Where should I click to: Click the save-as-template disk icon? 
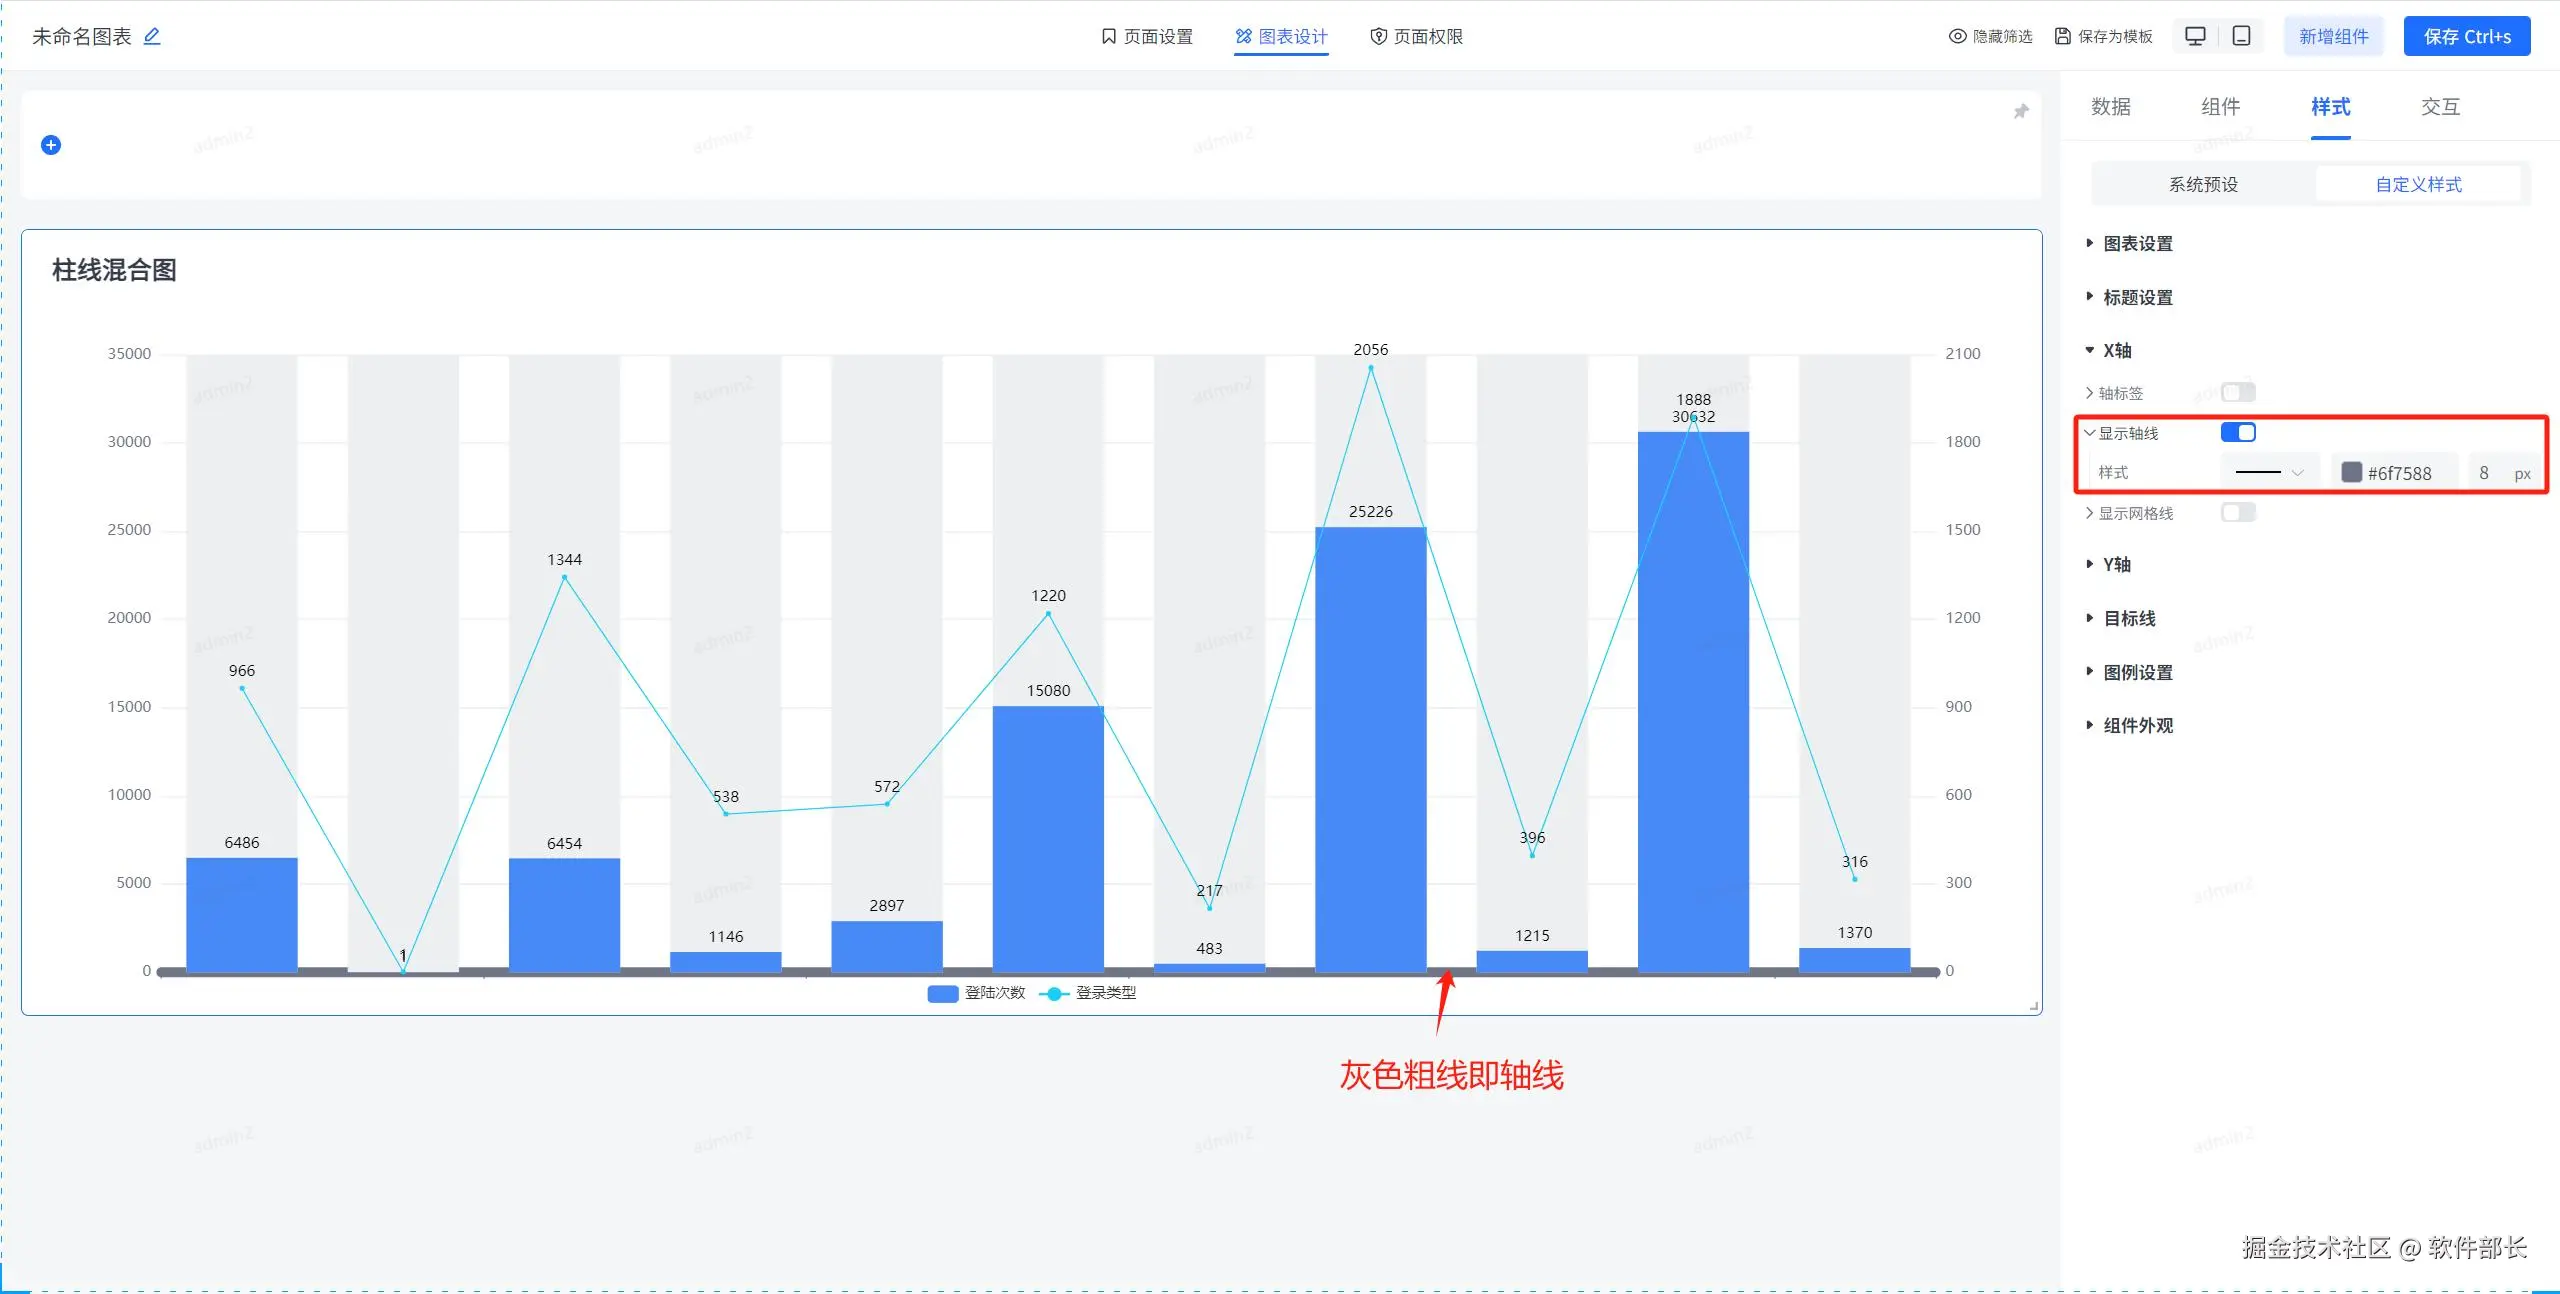click(2063, 36)
